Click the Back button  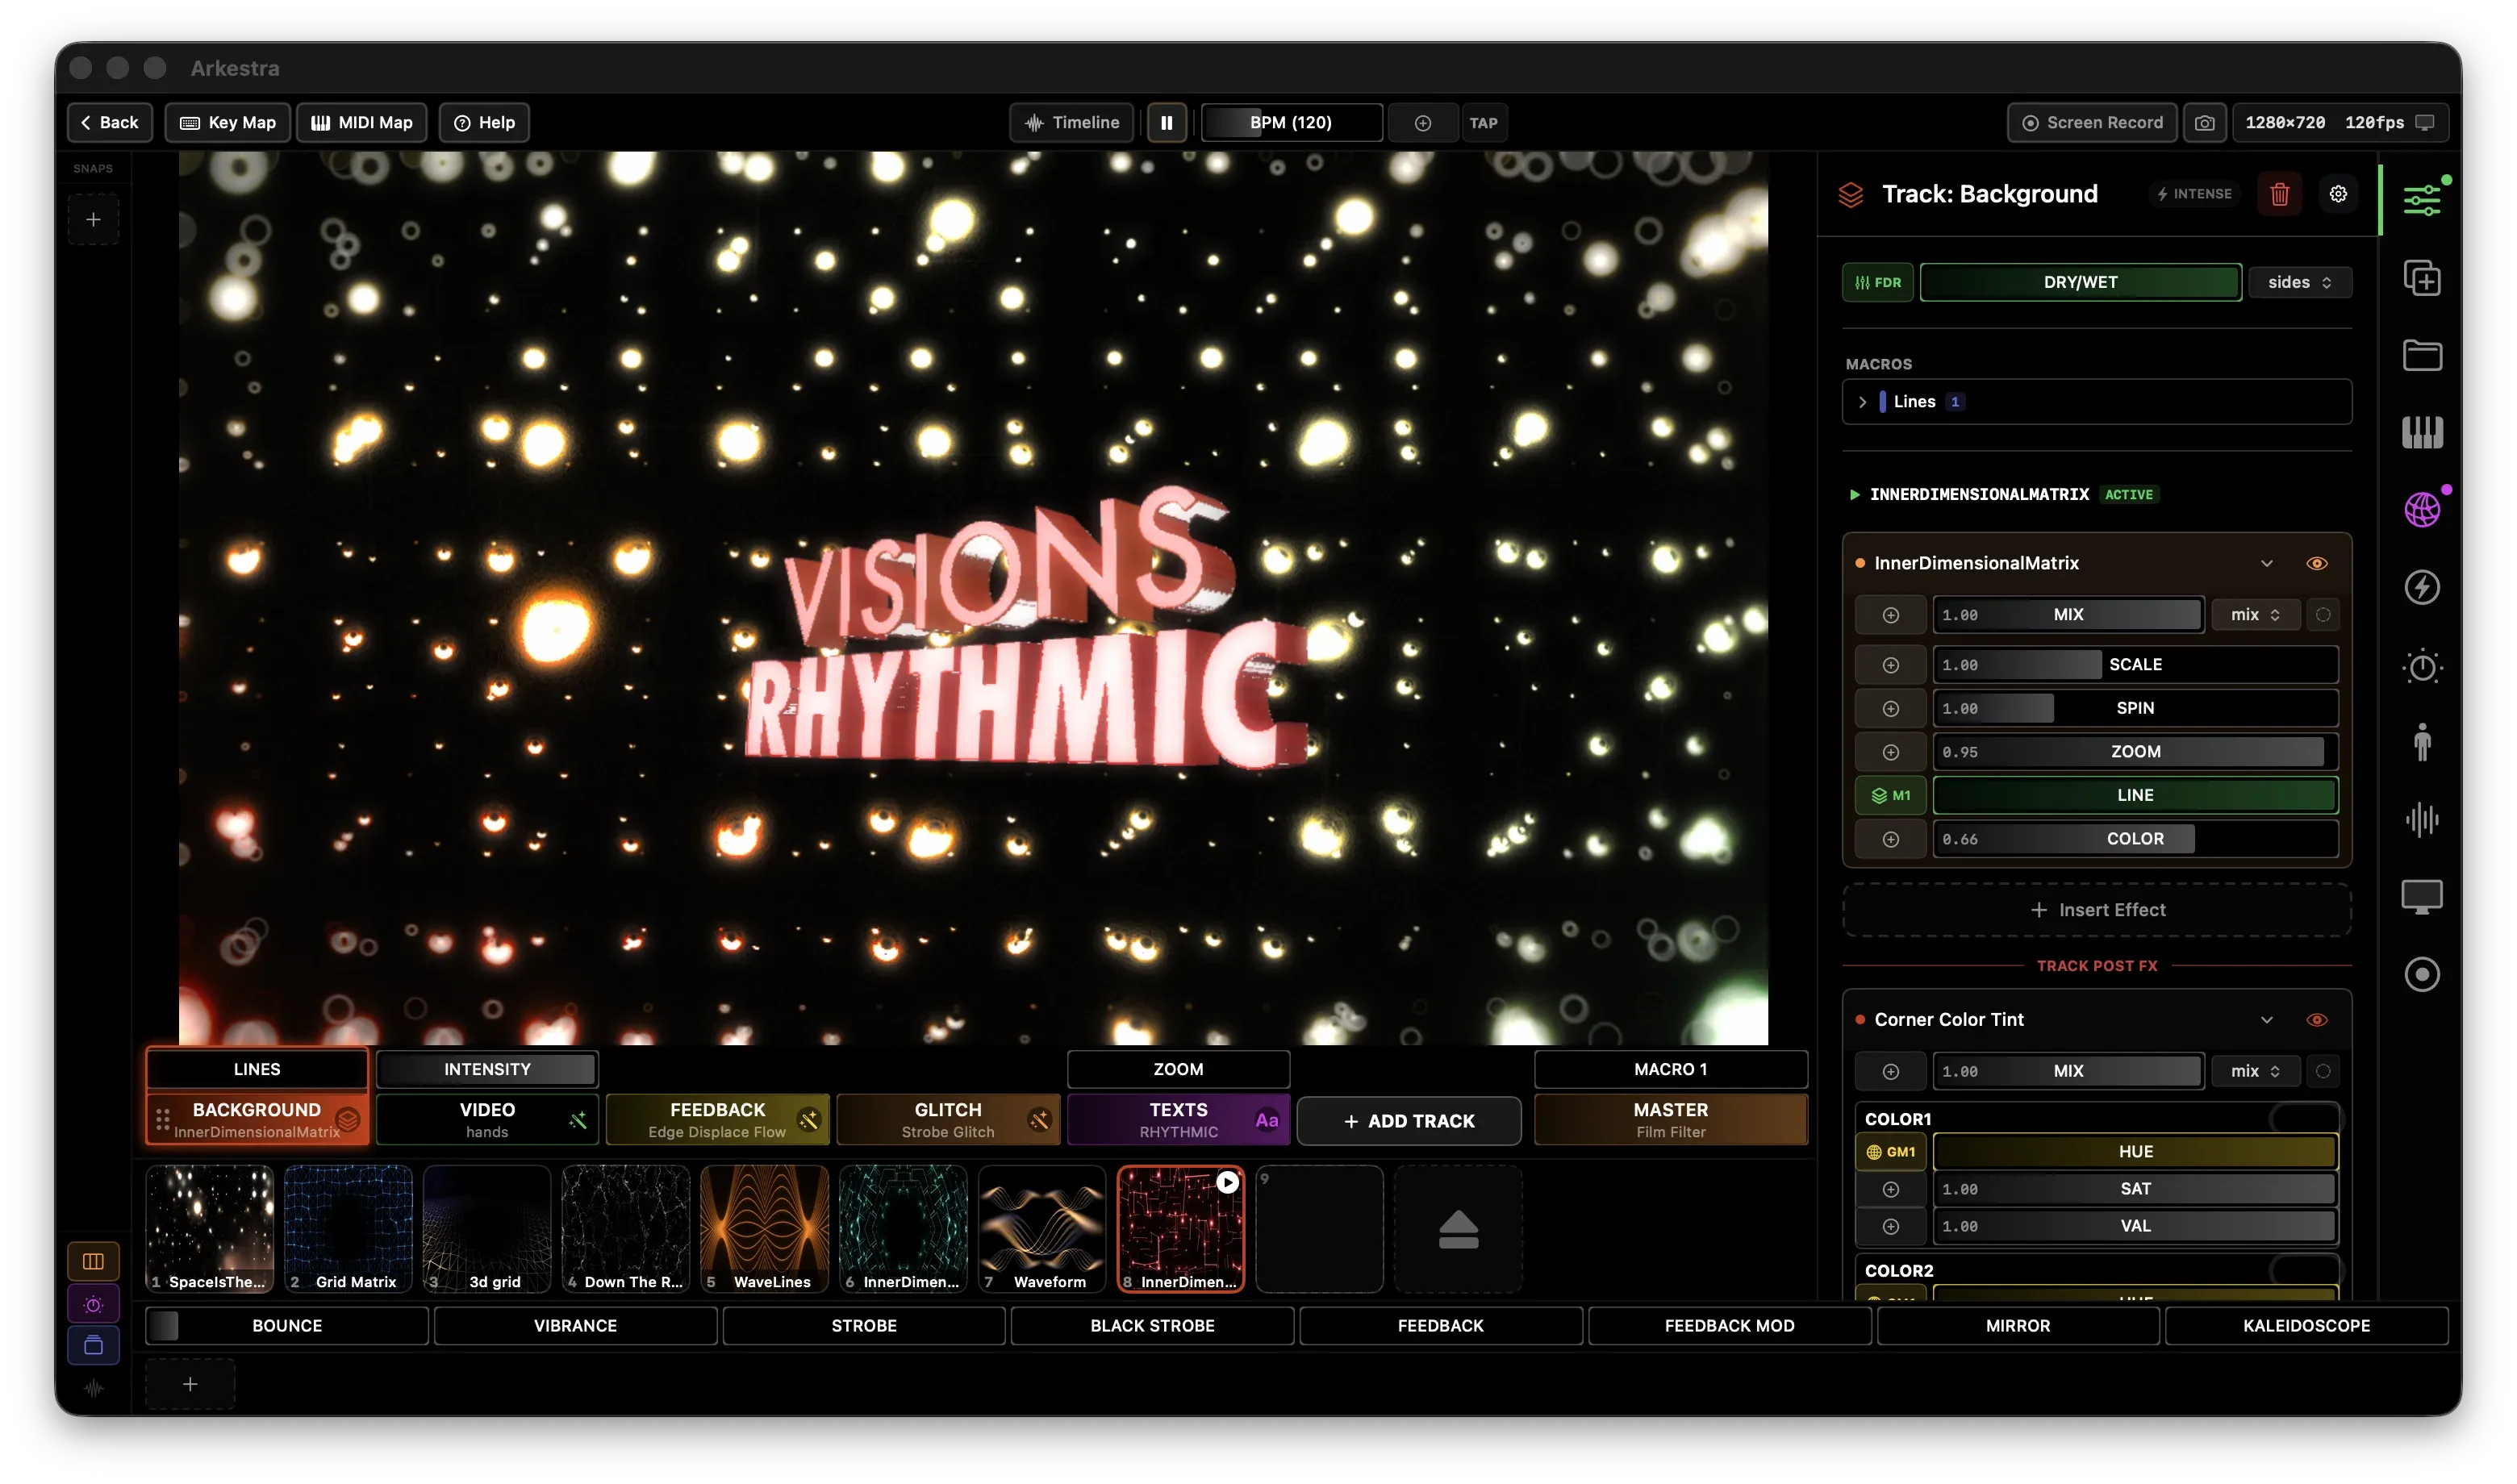[110, 123]
